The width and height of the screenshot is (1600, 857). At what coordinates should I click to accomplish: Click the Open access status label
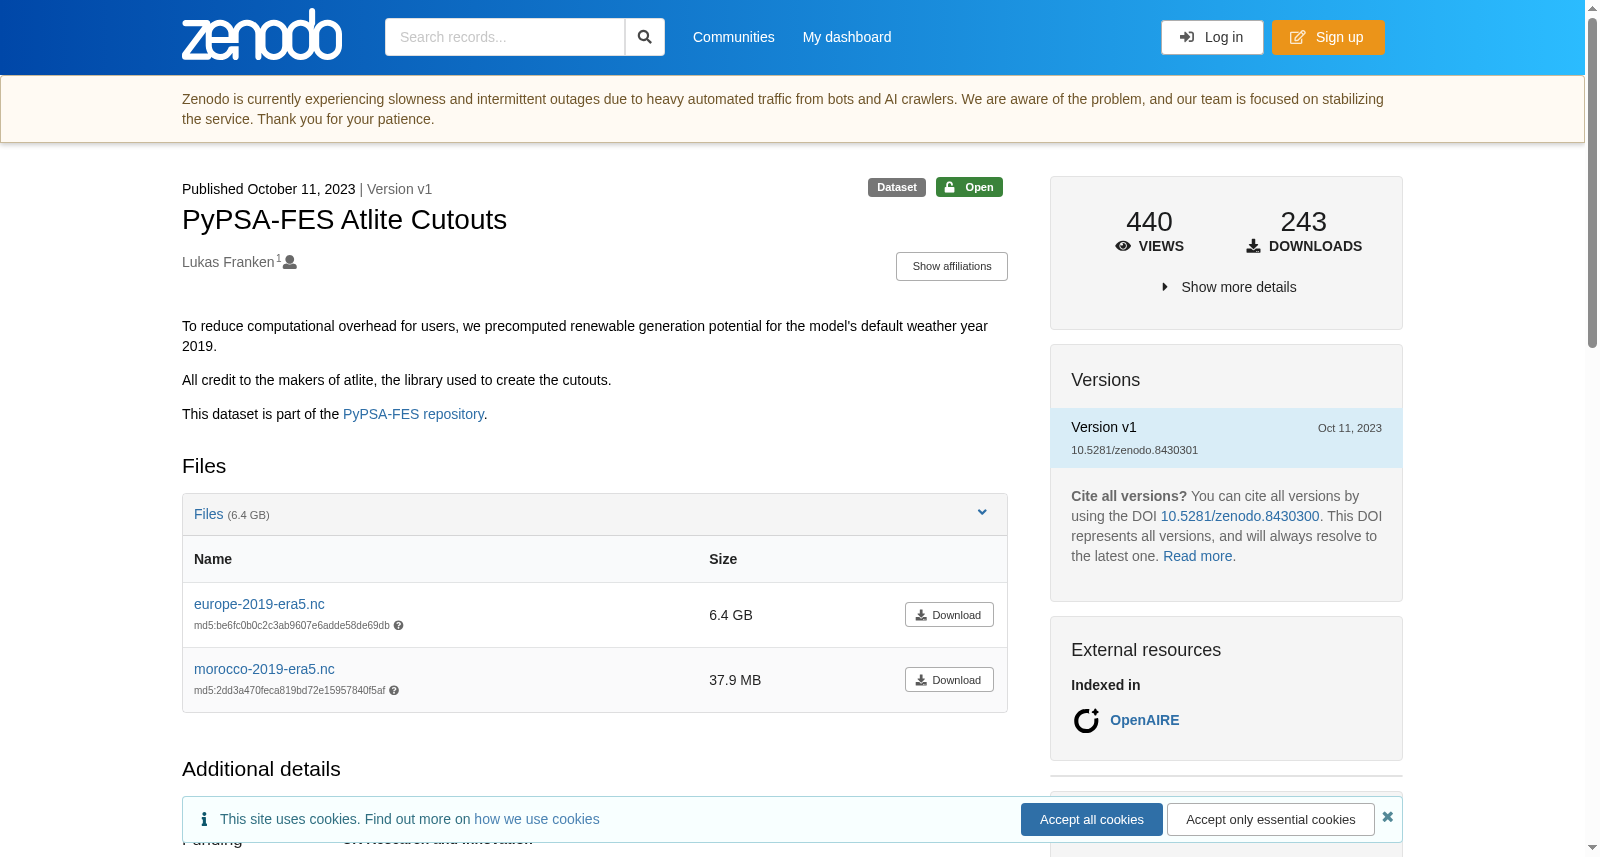pyautogui.click(x=969, y=187)
